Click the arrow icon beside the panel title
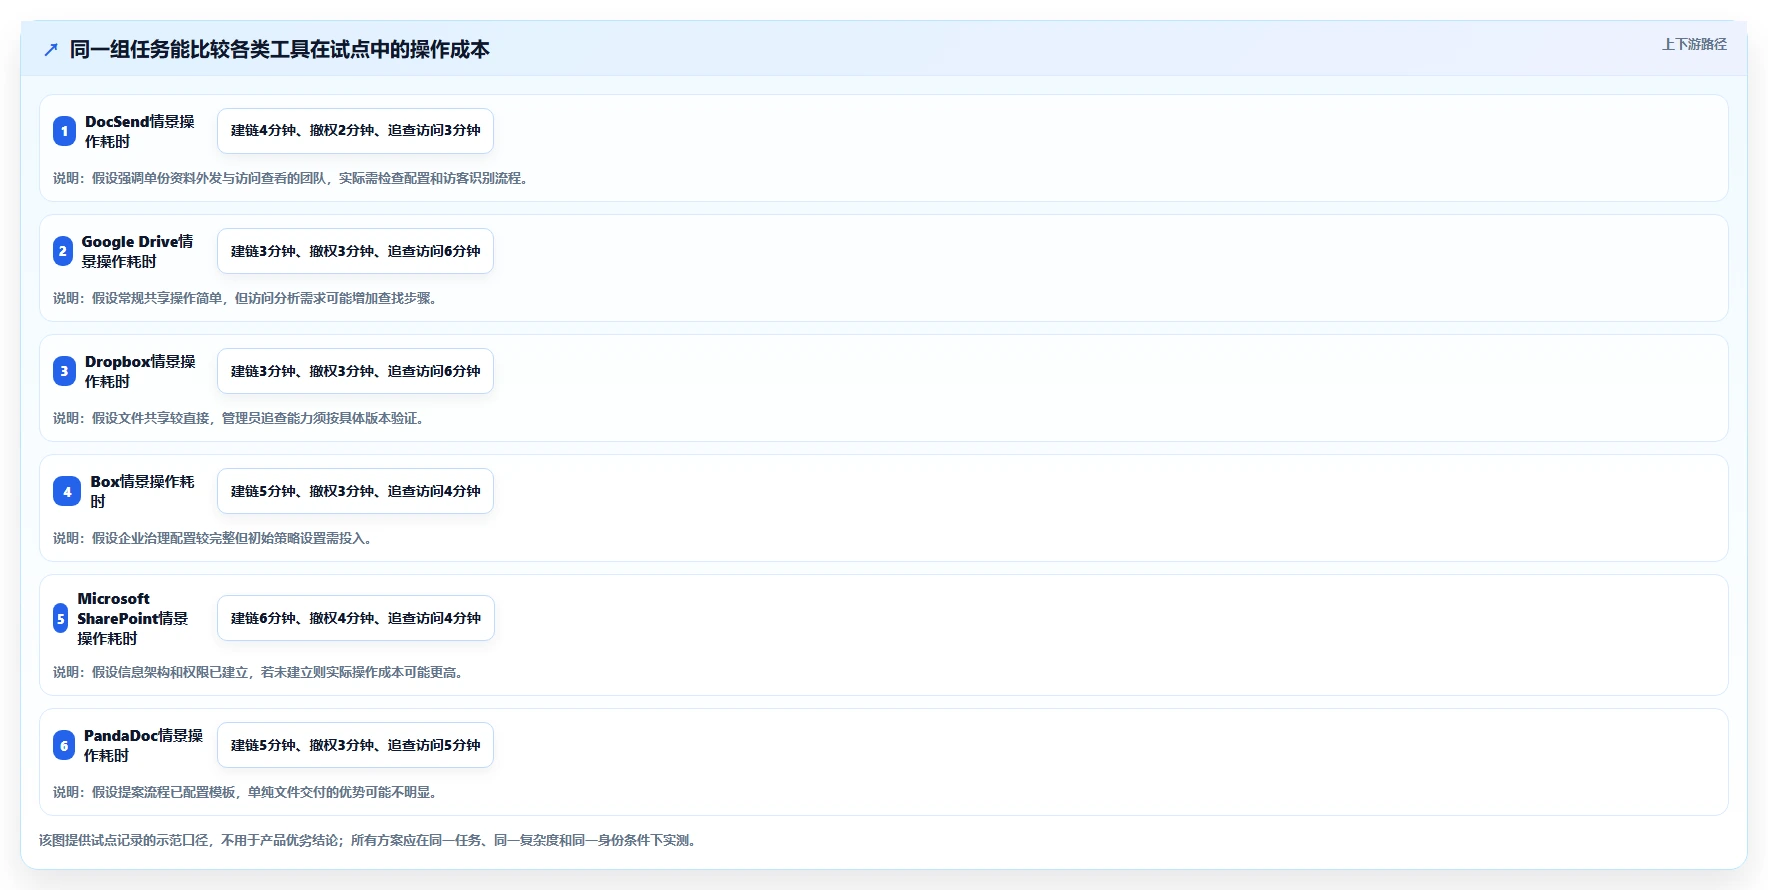Viewport: 1768px width, 890px height. coord(51,50)
